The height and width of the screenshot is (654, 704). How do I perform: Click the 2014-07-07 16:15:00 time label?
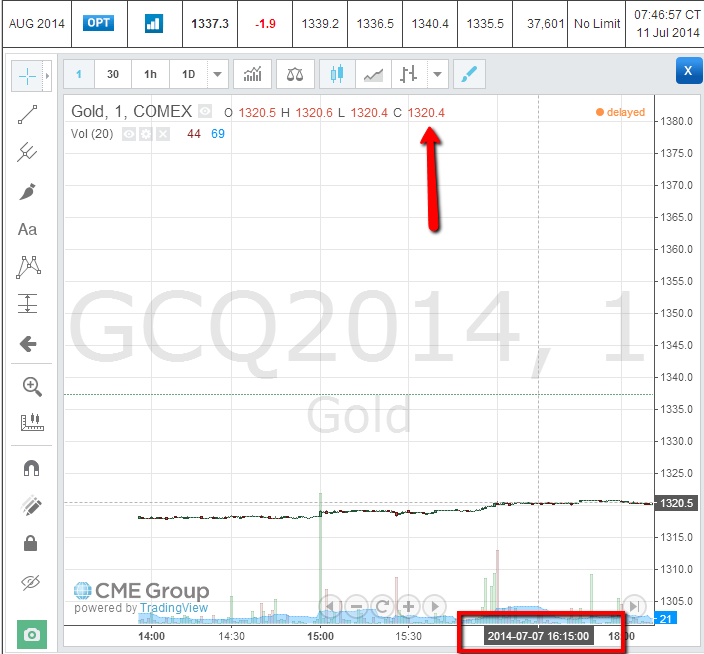538,636
